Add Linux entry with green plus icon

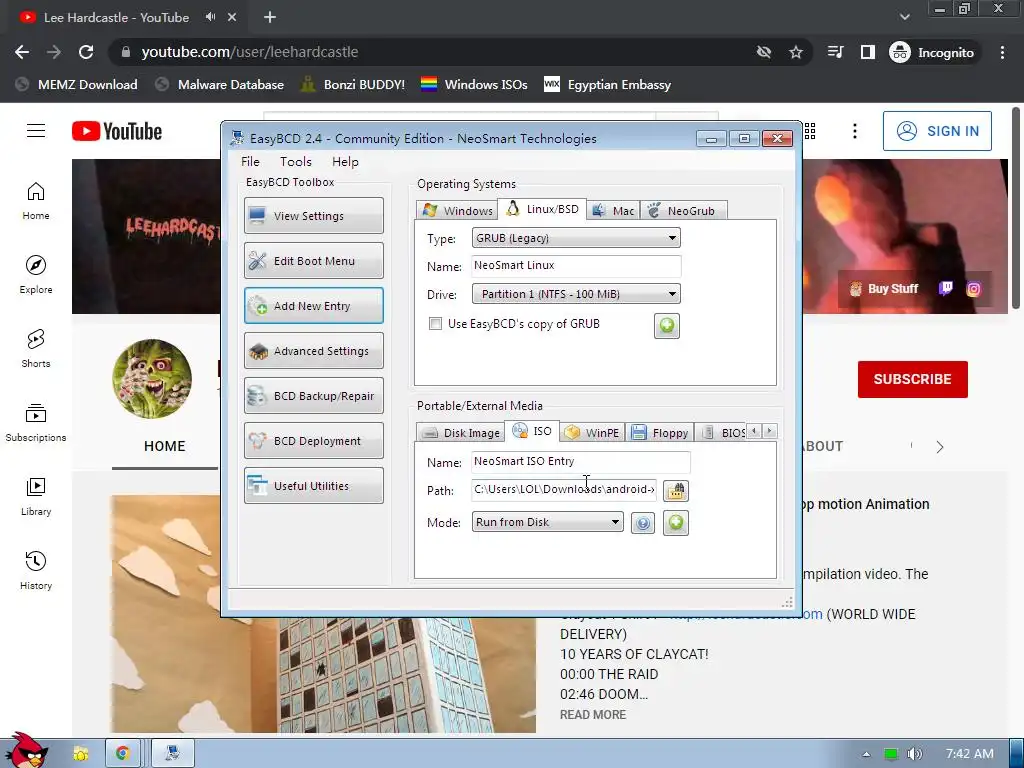667,325
